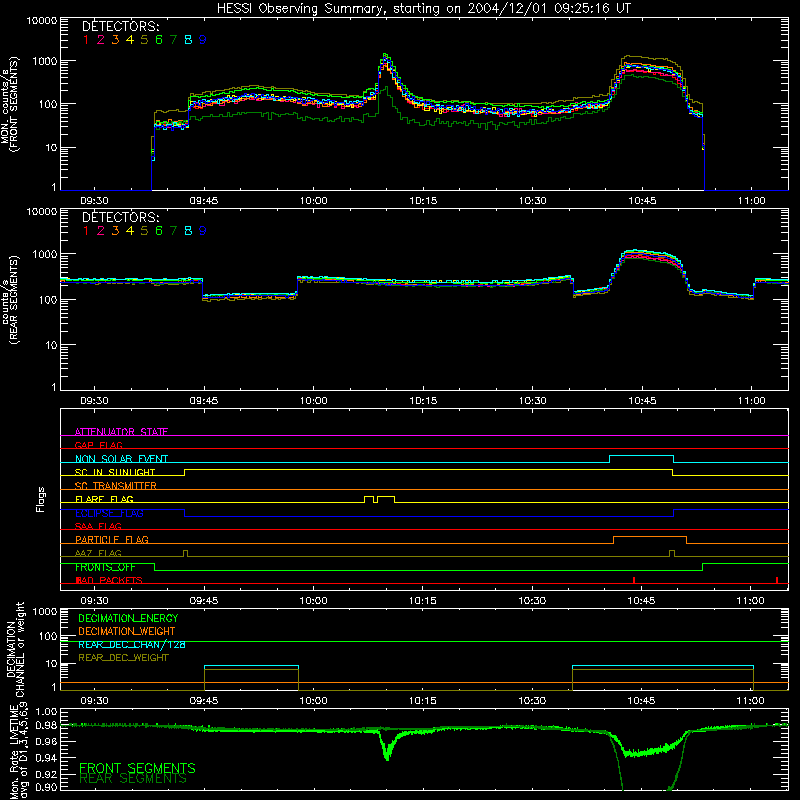The width and height of the screenshot is (800, 800).
Task: Click the 09:30 time label under flags plot
Action: [94, 601]
